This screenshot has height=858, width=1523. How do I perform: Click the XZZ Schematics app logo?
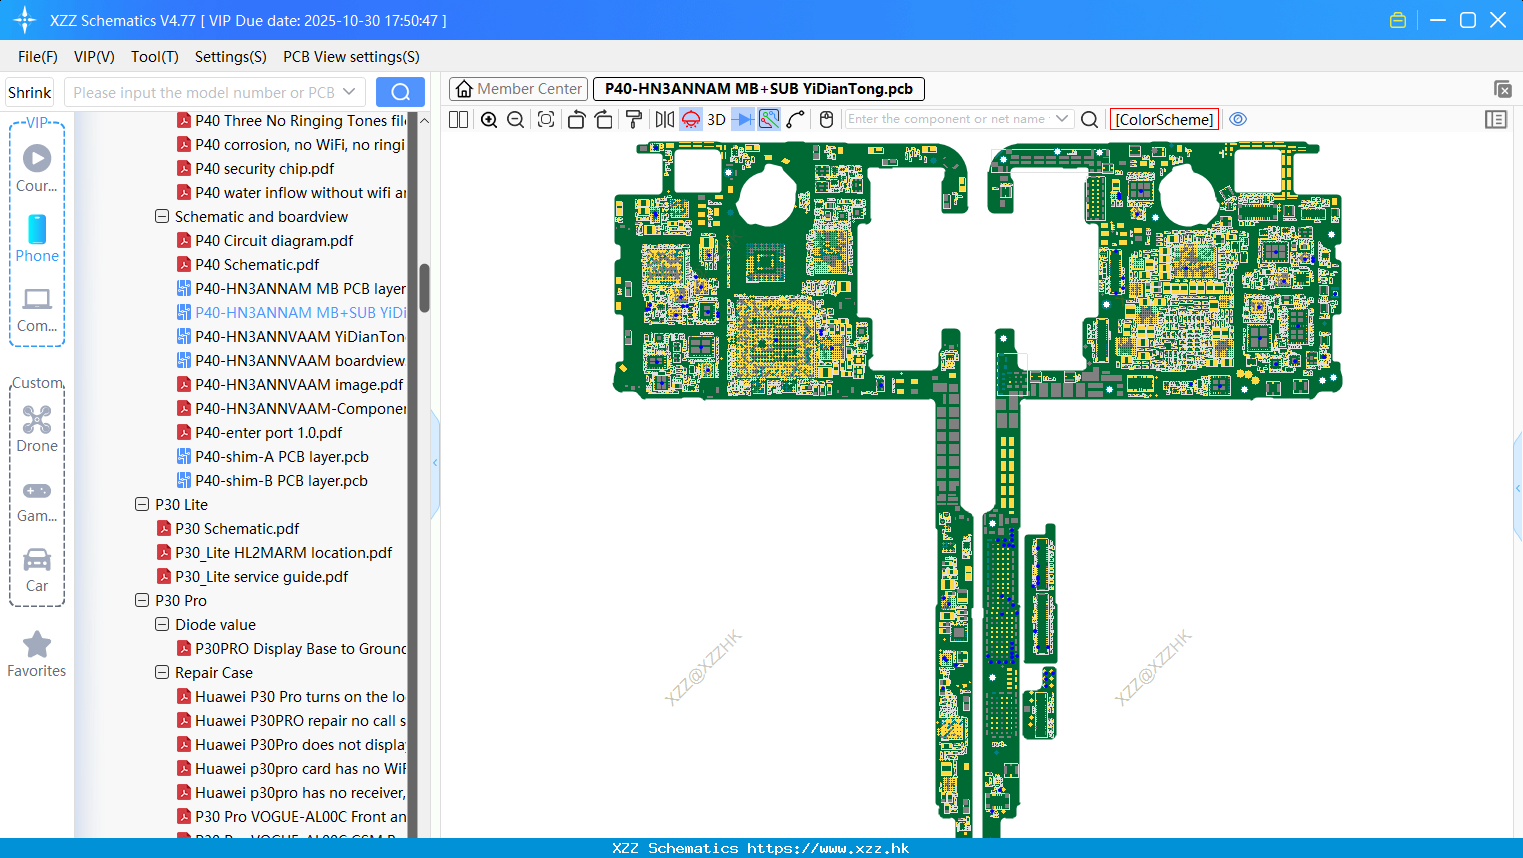25,20
